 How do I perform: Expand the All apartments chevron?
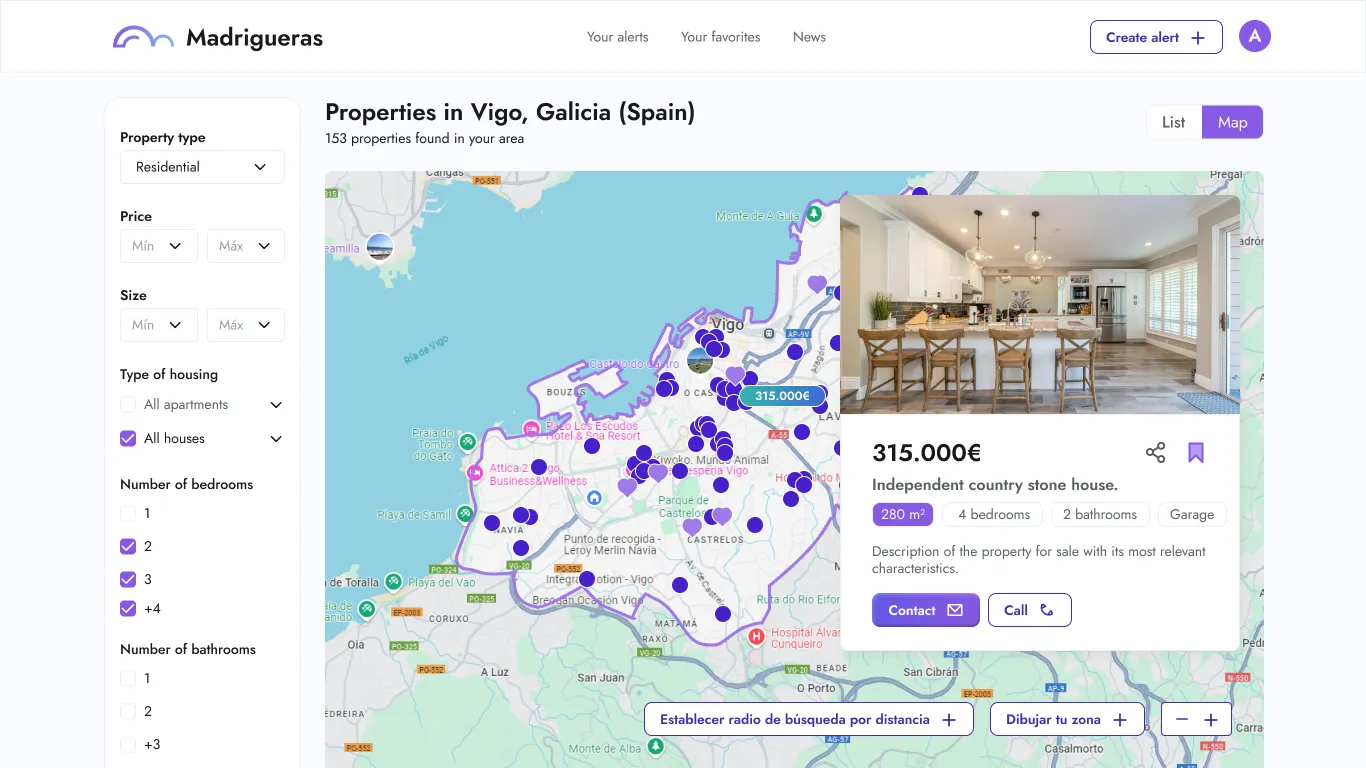click(x=276, y=405)
